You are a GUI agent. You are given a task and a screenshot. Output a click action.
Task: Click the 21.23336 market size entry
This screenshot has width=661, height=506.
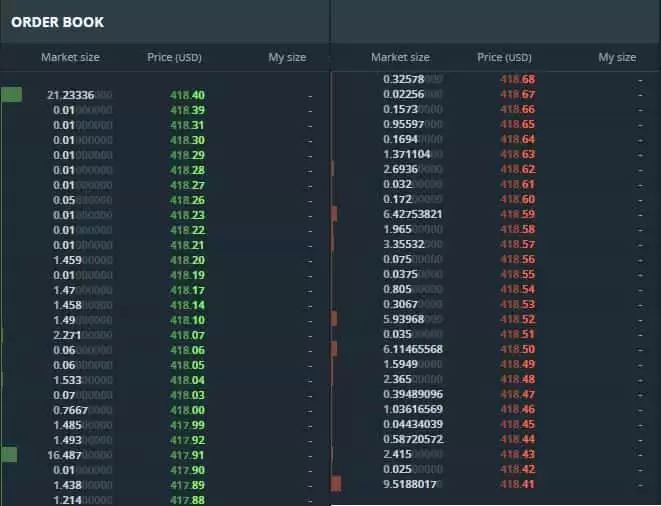[x=70, y=95]
